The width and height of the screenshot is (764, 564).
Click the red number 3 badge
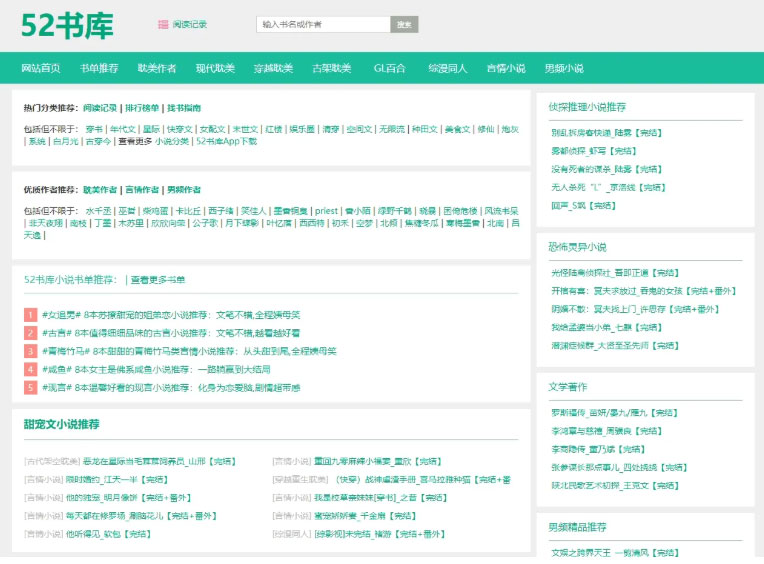(30, 351)
